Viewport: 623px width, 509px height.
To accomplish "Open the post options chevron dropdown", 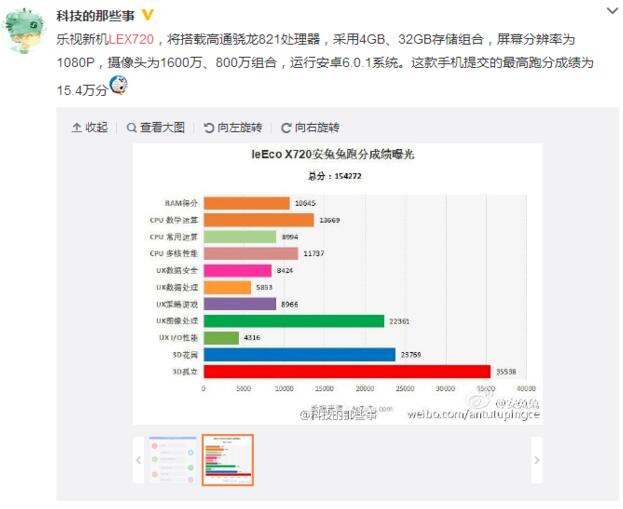I will tap(613, 11).
